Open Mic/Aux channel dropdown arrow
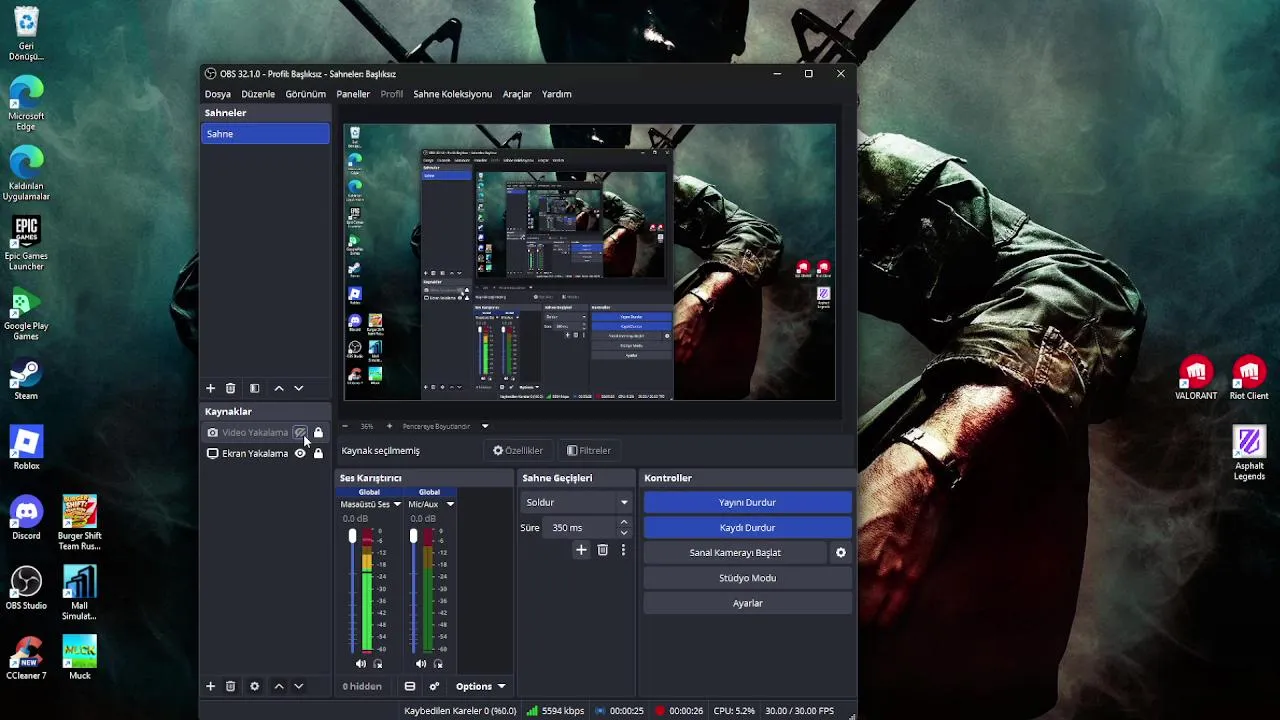Viewport: 1280px width, 720px height. [450, 504]
